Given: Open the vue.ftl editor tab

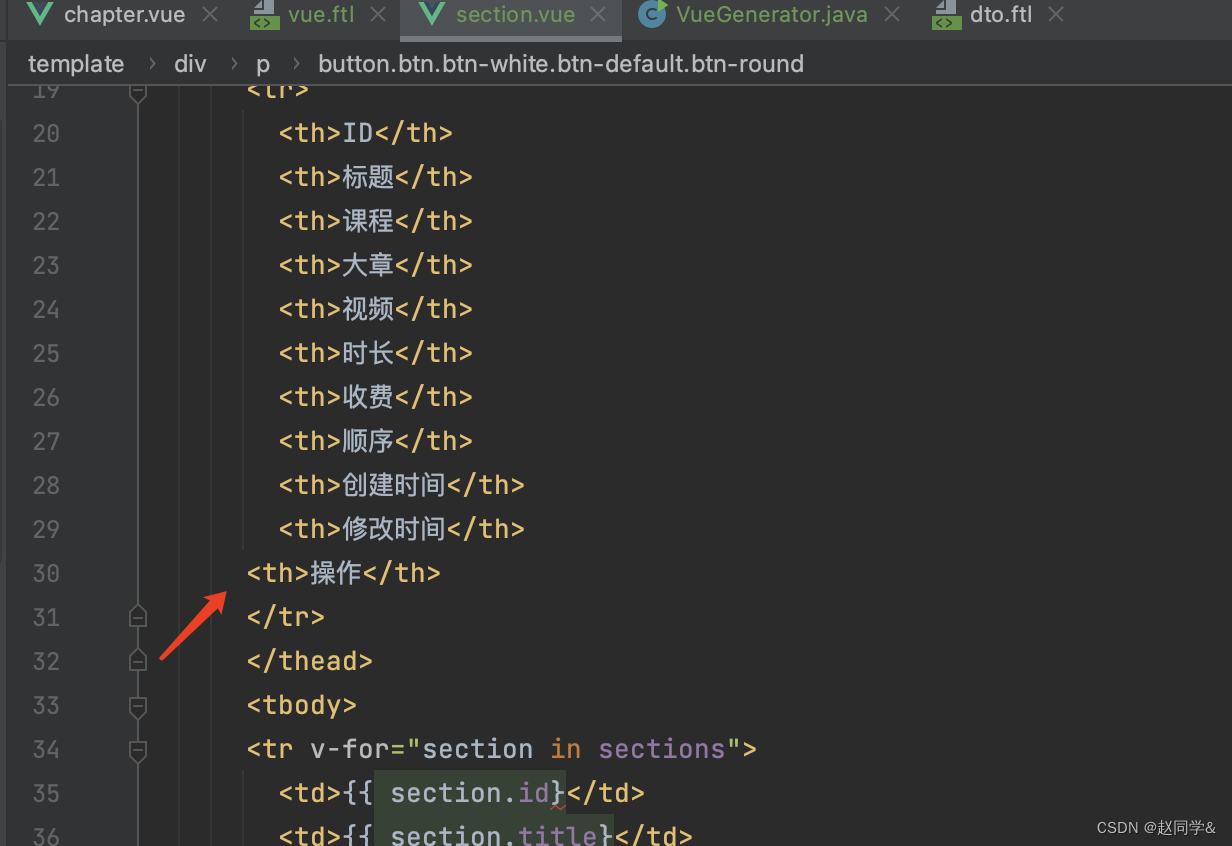Looking at the screenshot, I should pos(321,15).
